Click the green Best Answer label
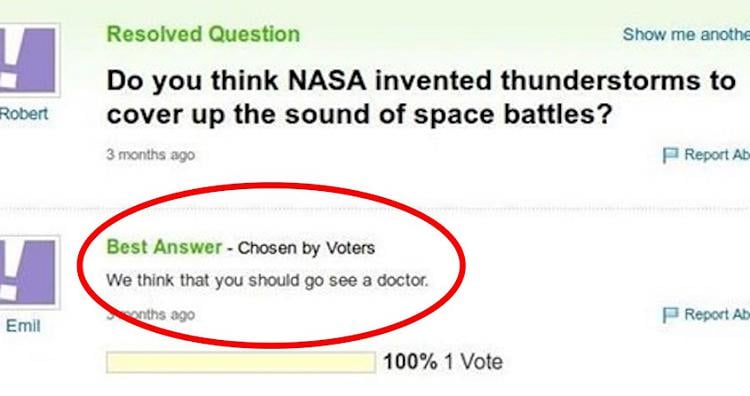The width and height of the screenshot is (750, 396). click(164, 247)
